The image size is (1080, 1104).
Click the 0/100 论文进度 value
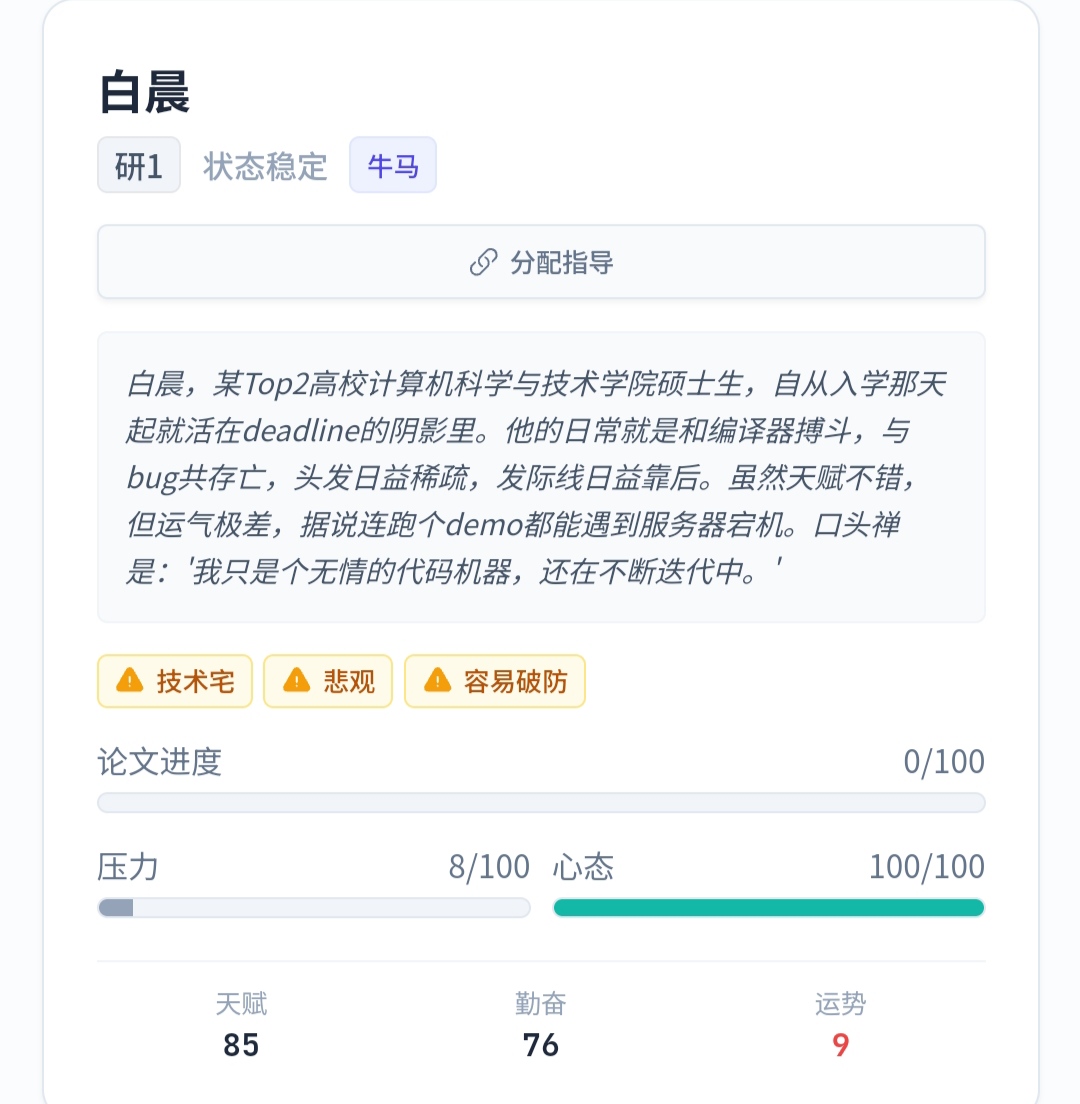click(943, 762)
